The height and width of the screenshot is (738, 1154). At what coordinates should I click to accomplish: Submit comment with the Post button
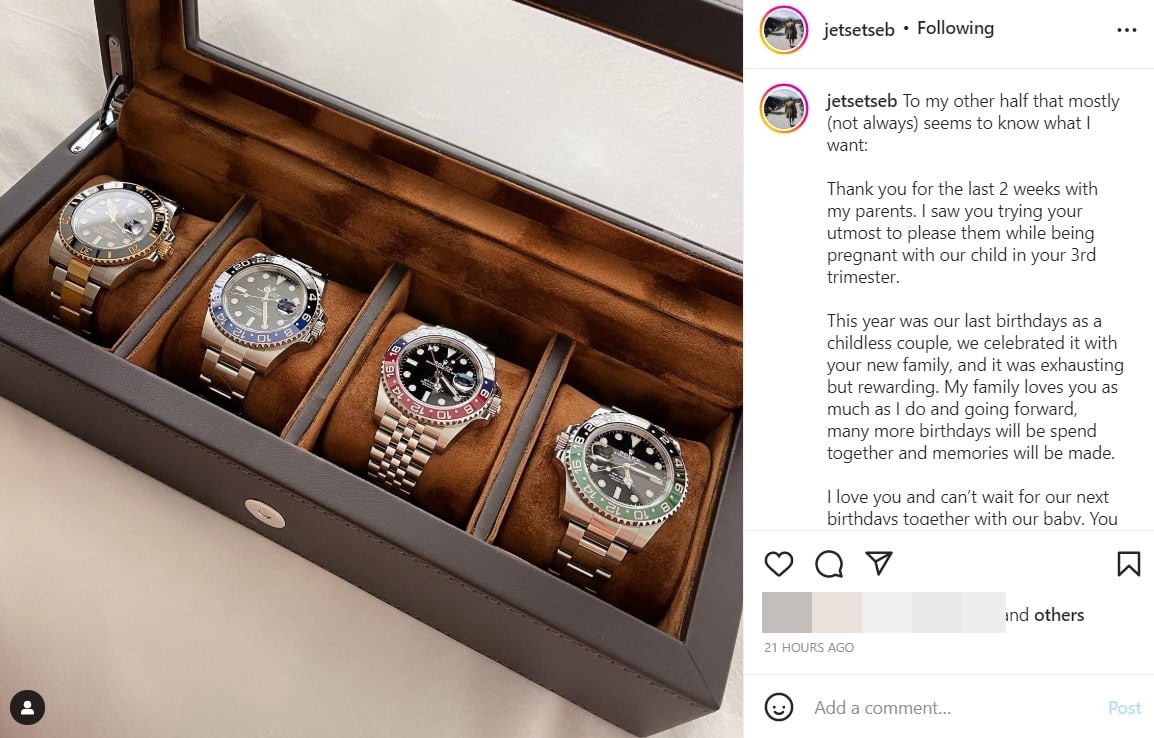[x=1125, y=708]
